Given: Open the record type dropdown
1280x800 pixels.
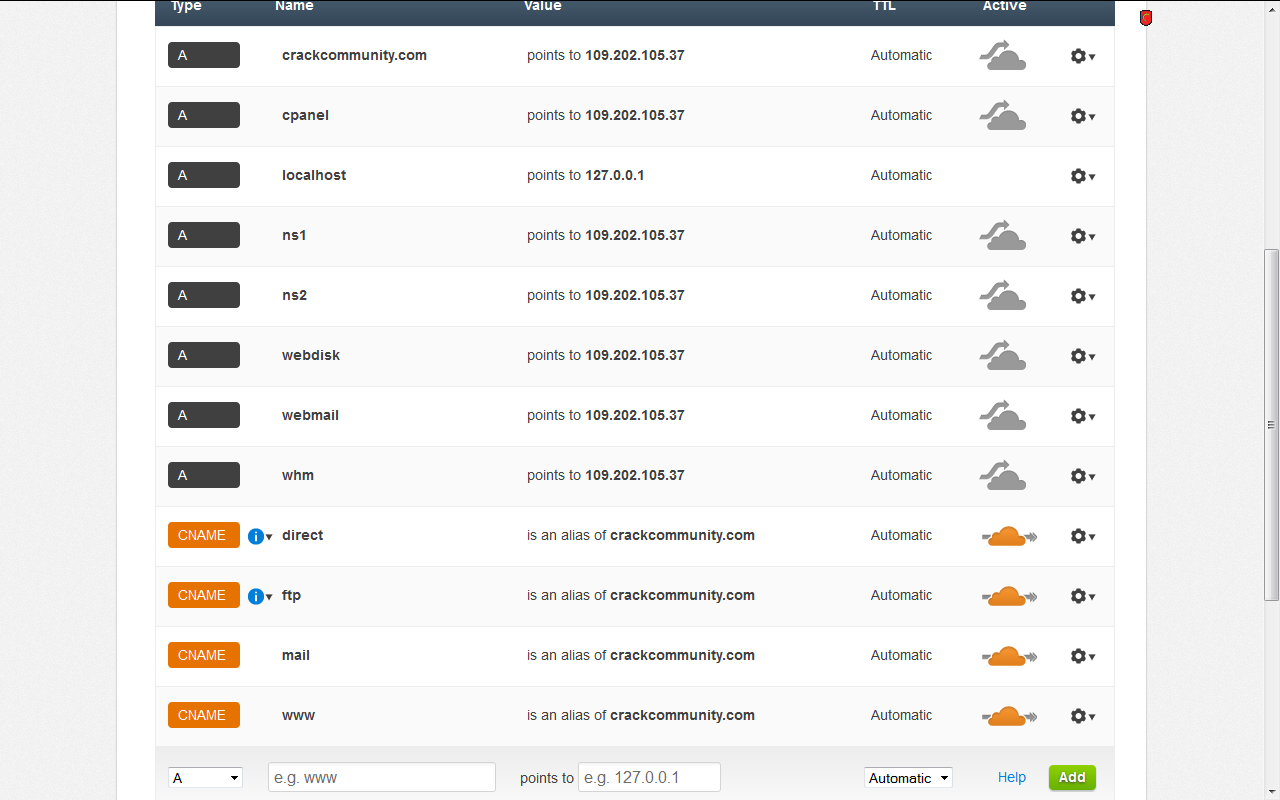Looking at the screenshot, I should [205, 778].
